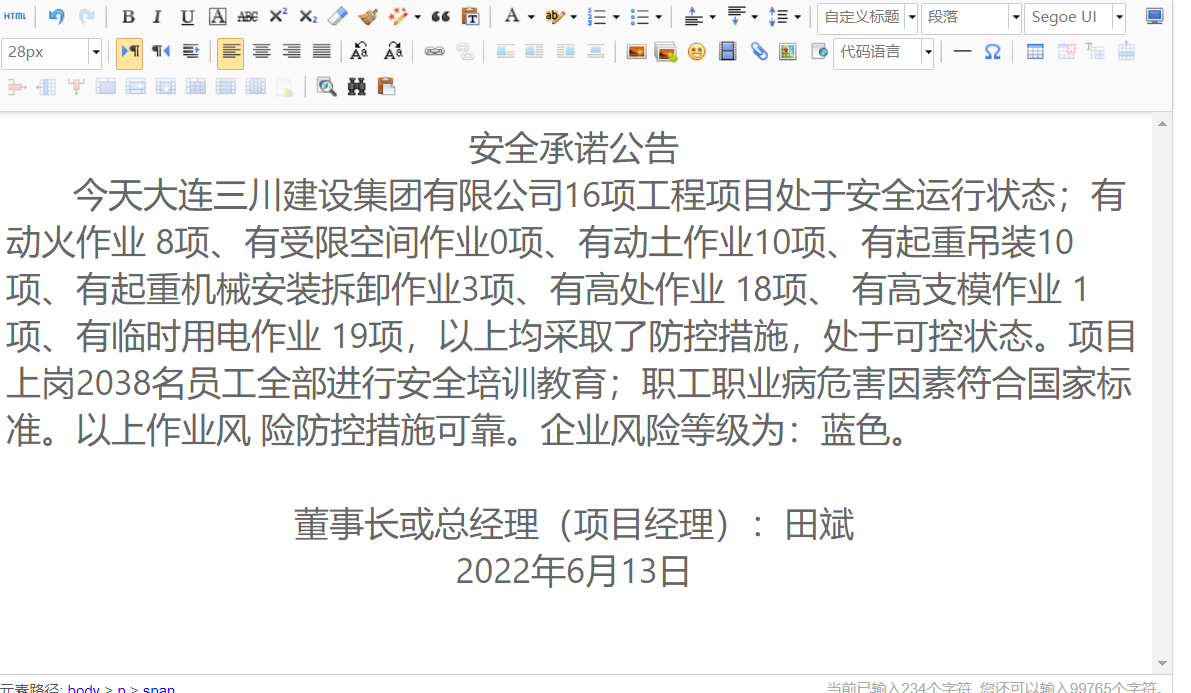The height and width of the screenshot is (693, 1191).
Task: Insert an iframe
Action: (x=818, y=51)
